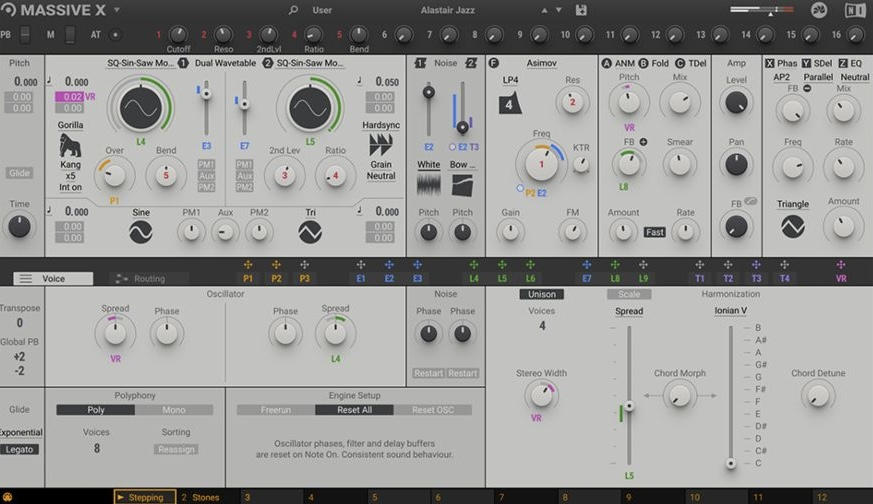Open the Asimov filter type selector
This screenshot has height=504, width=873.
541,62
